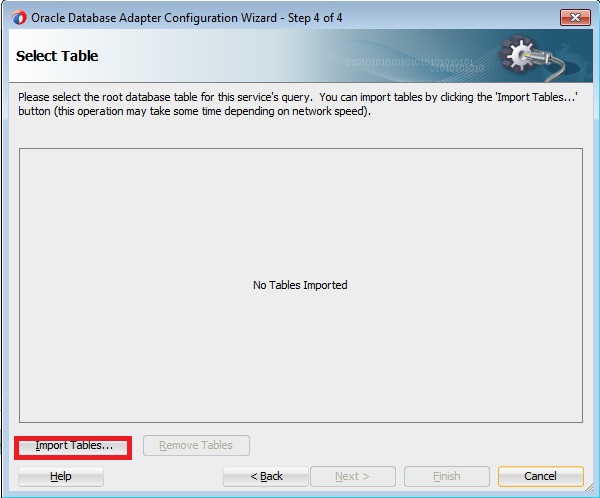The height and width of the screenshot is (498, 600).
Task: Cancel the database adapter wizard
Action: coord(540,477)
